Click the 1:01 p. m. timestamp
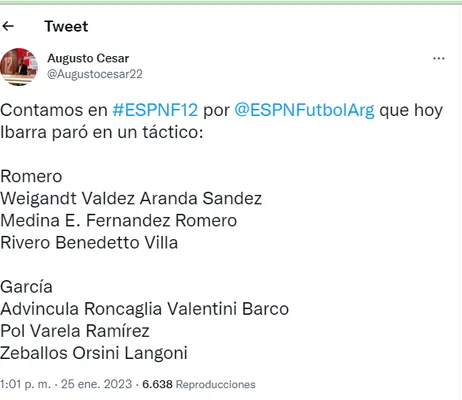Viewport: 462px width, 400px height. click(26, 384)
